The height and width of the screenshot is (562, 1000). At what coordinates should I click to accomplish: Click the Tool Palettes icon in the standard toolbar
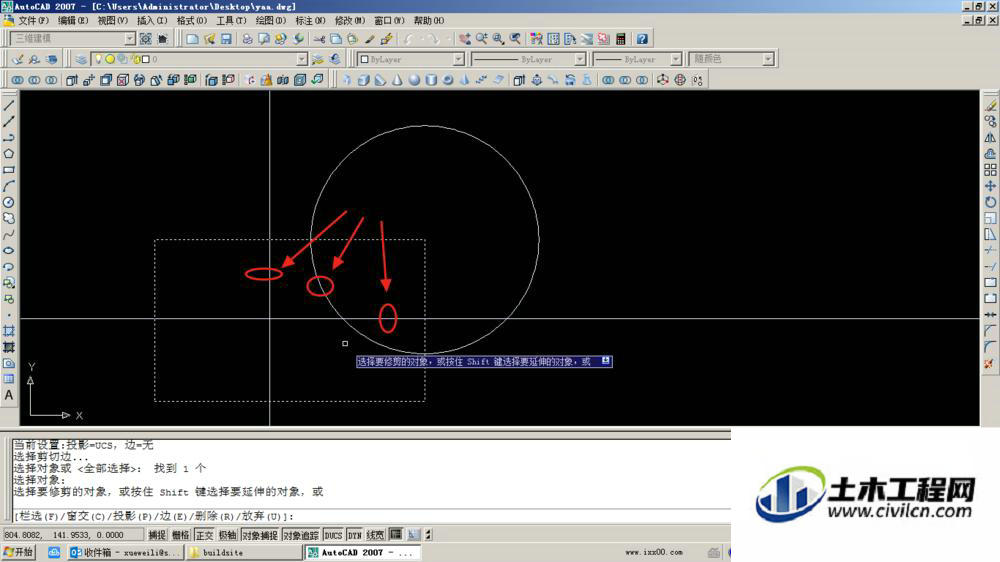click(x=570, y=39)
